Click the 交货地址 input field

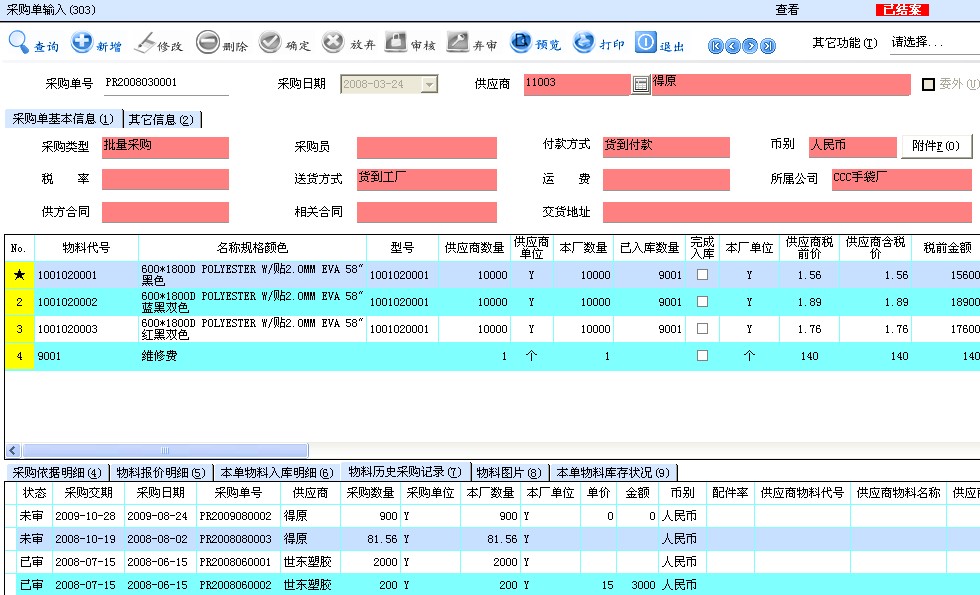pyautogui.click(x=786, y=212)
